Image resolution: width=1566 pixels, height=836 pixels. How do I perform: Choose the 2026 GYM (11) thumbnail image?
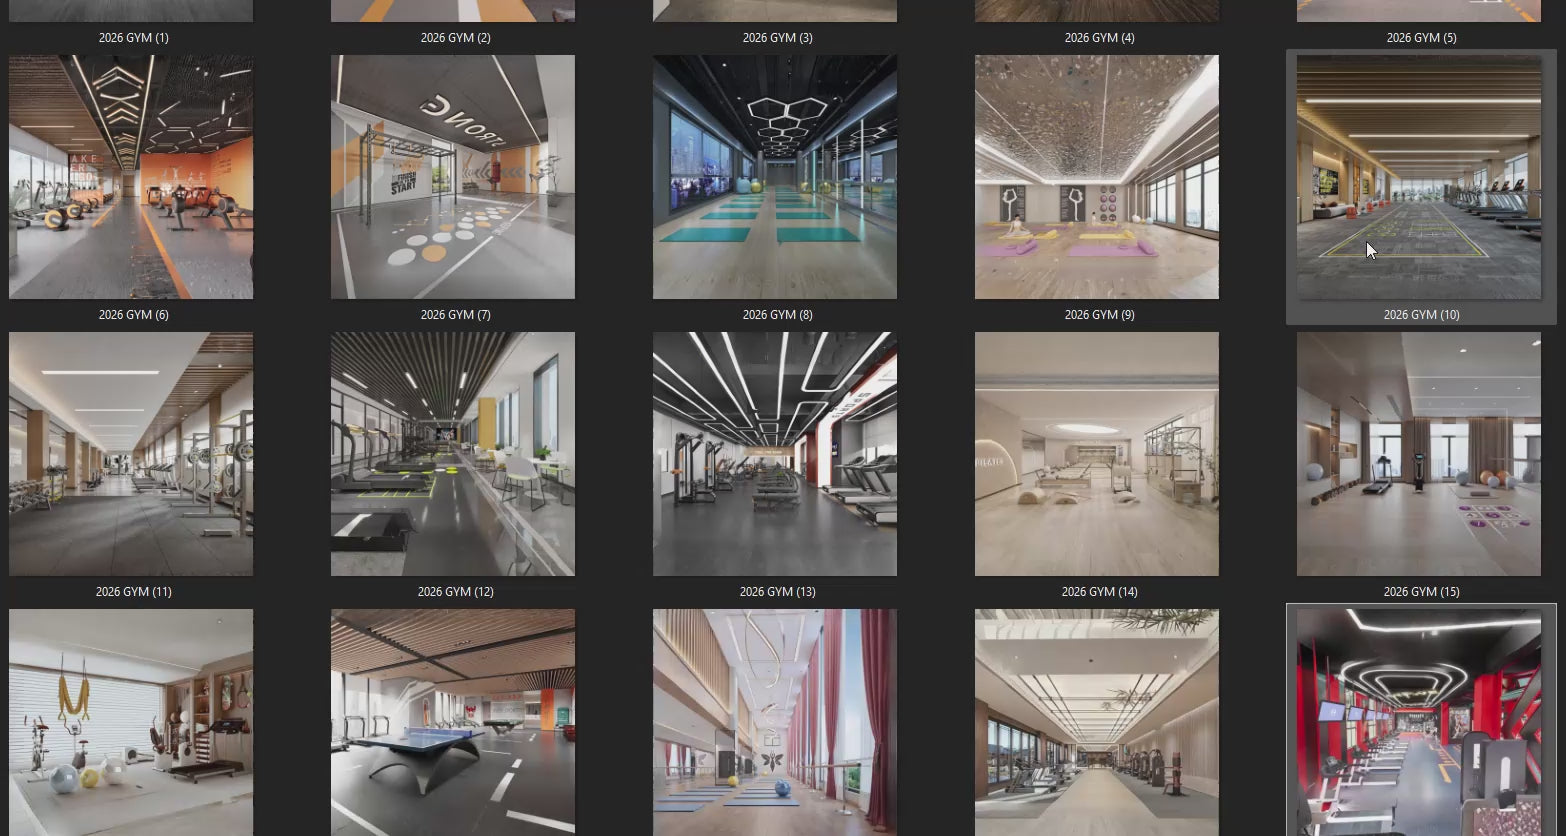coord(131,454)
